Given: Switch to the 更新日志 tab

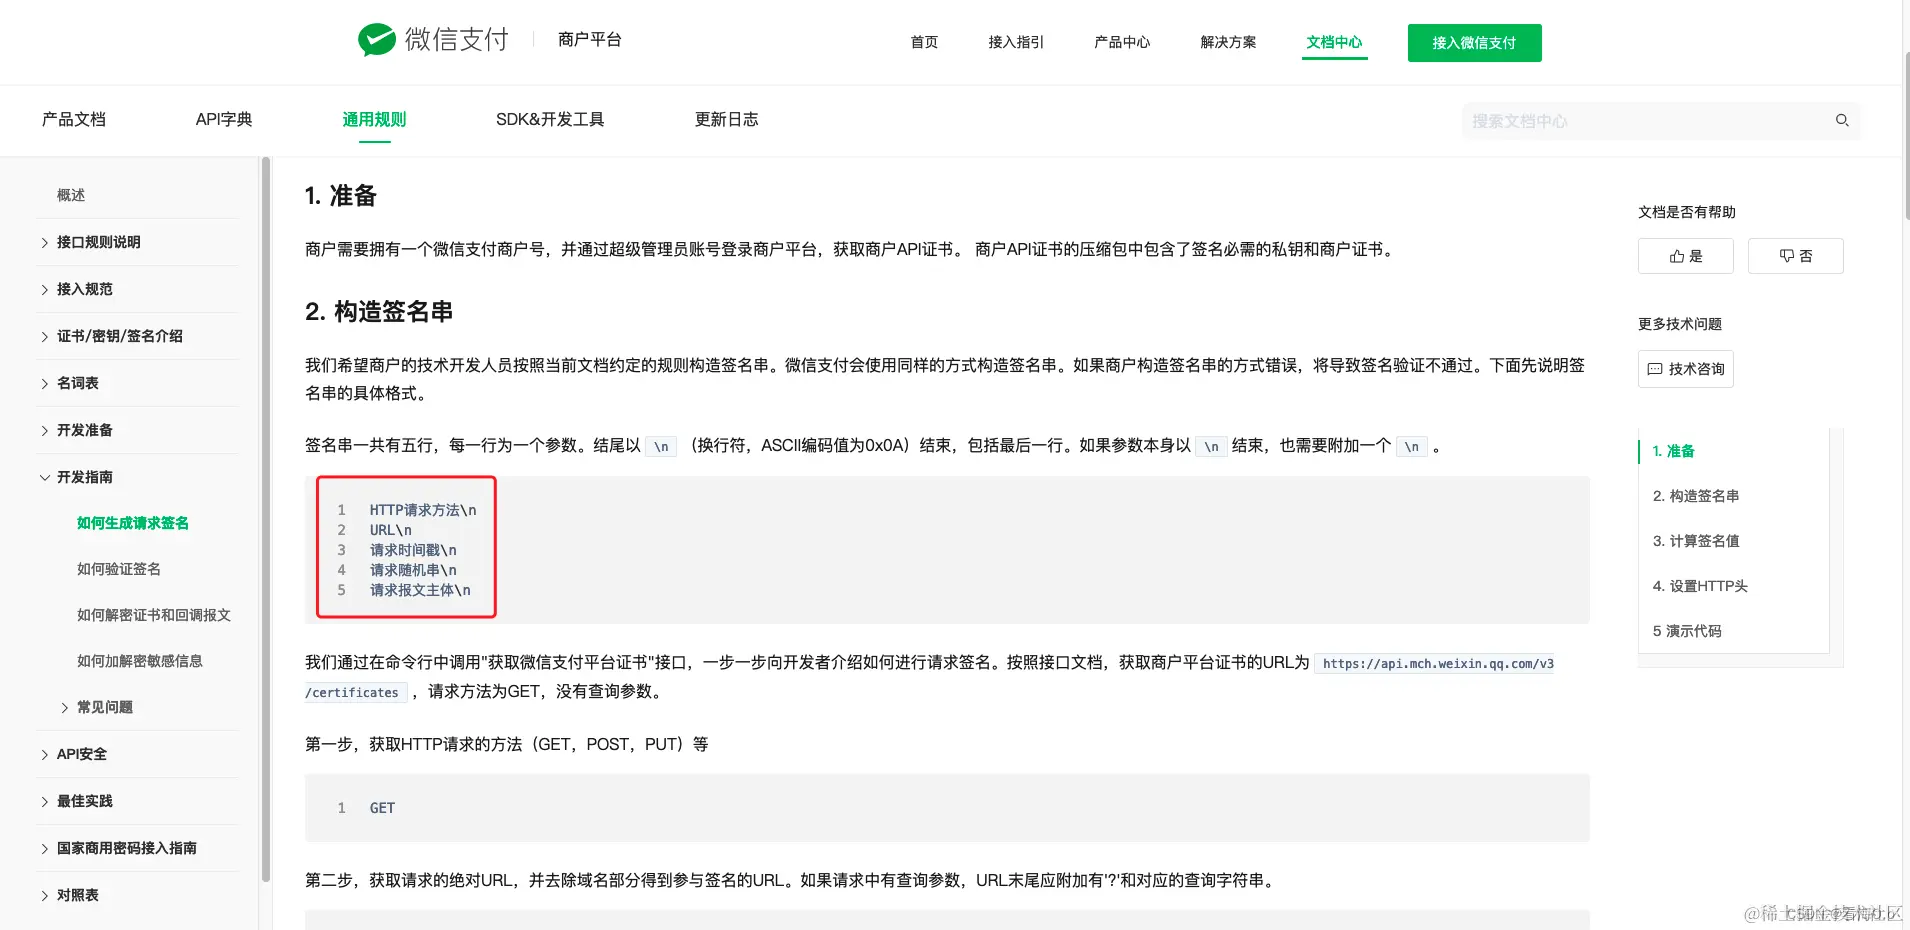Looking at the screenshot, I should 726,119.
